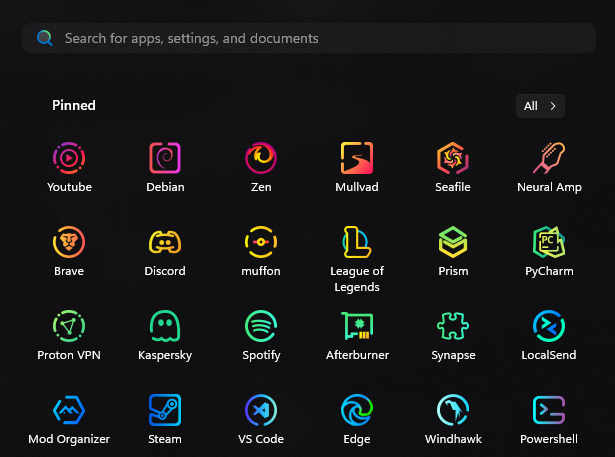Click the All apps button

[540, 106]
